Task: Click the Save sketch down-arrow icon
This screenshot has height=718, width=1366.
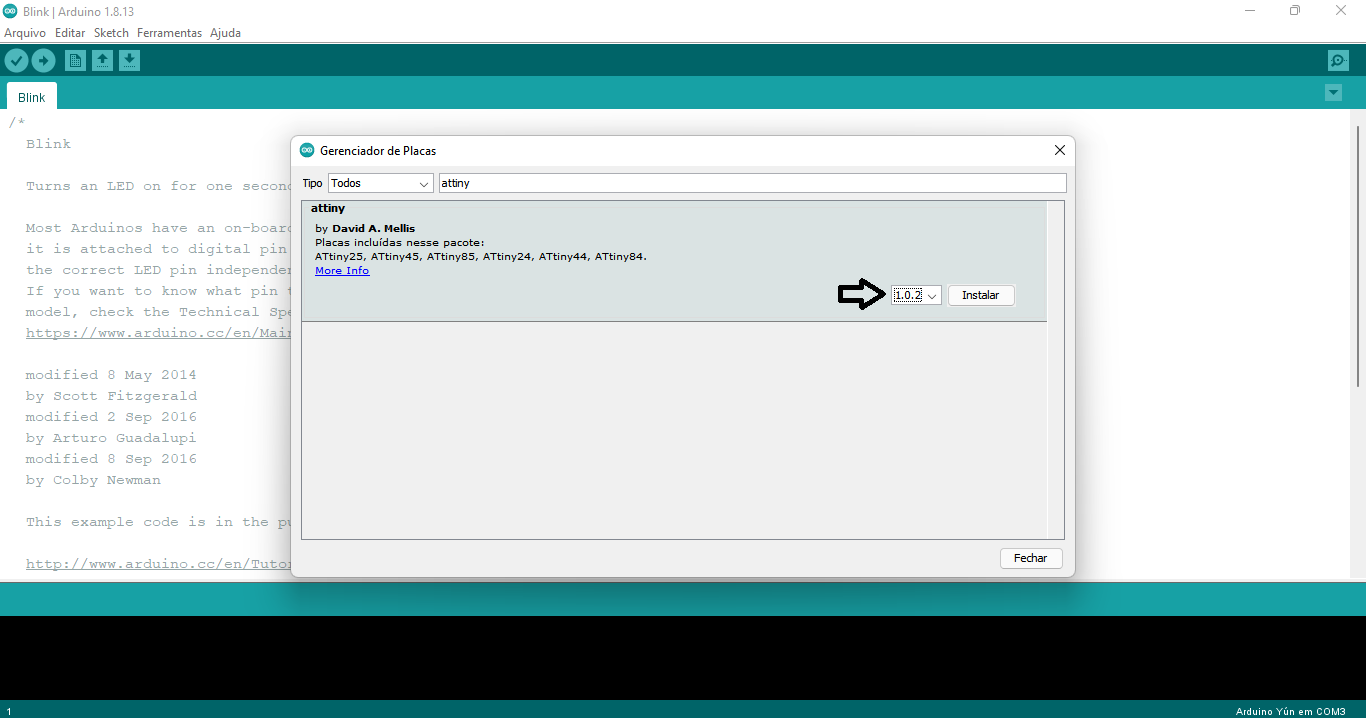Action: click(129, 61)
